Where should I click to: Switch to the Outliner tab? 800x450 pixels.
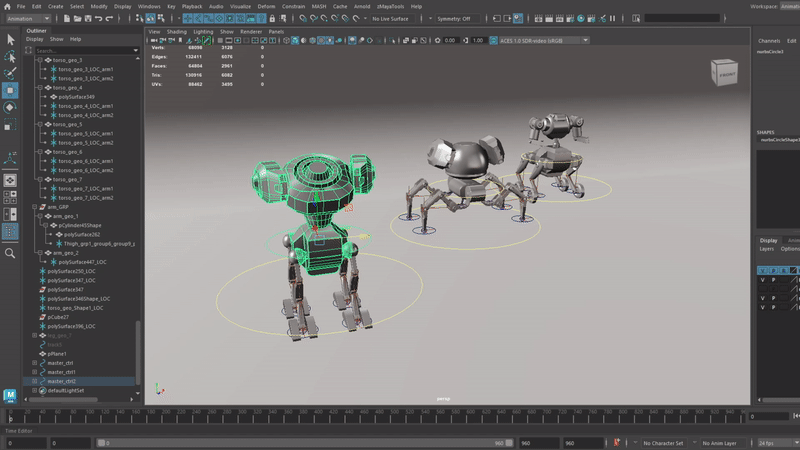tap(36, 31)
